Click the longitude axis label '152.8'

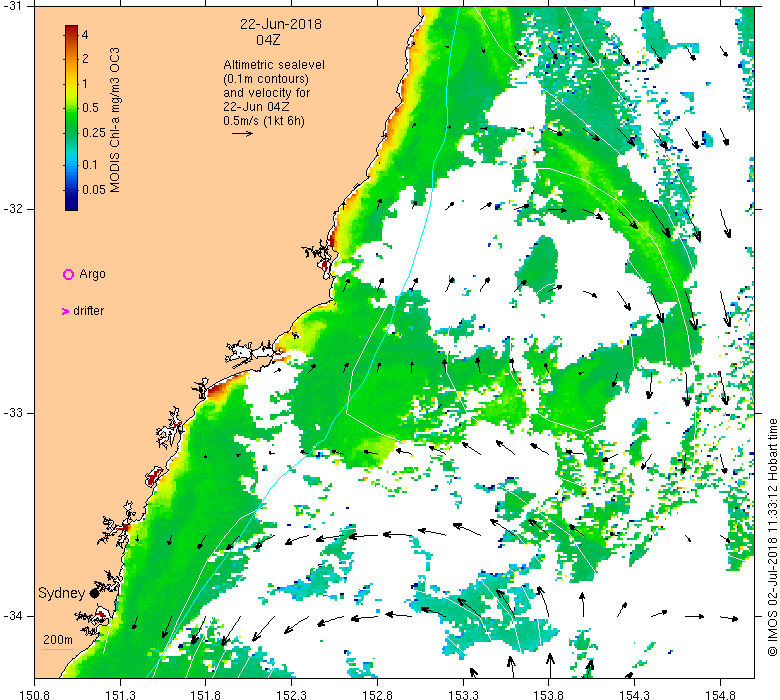tap(378, 694)
